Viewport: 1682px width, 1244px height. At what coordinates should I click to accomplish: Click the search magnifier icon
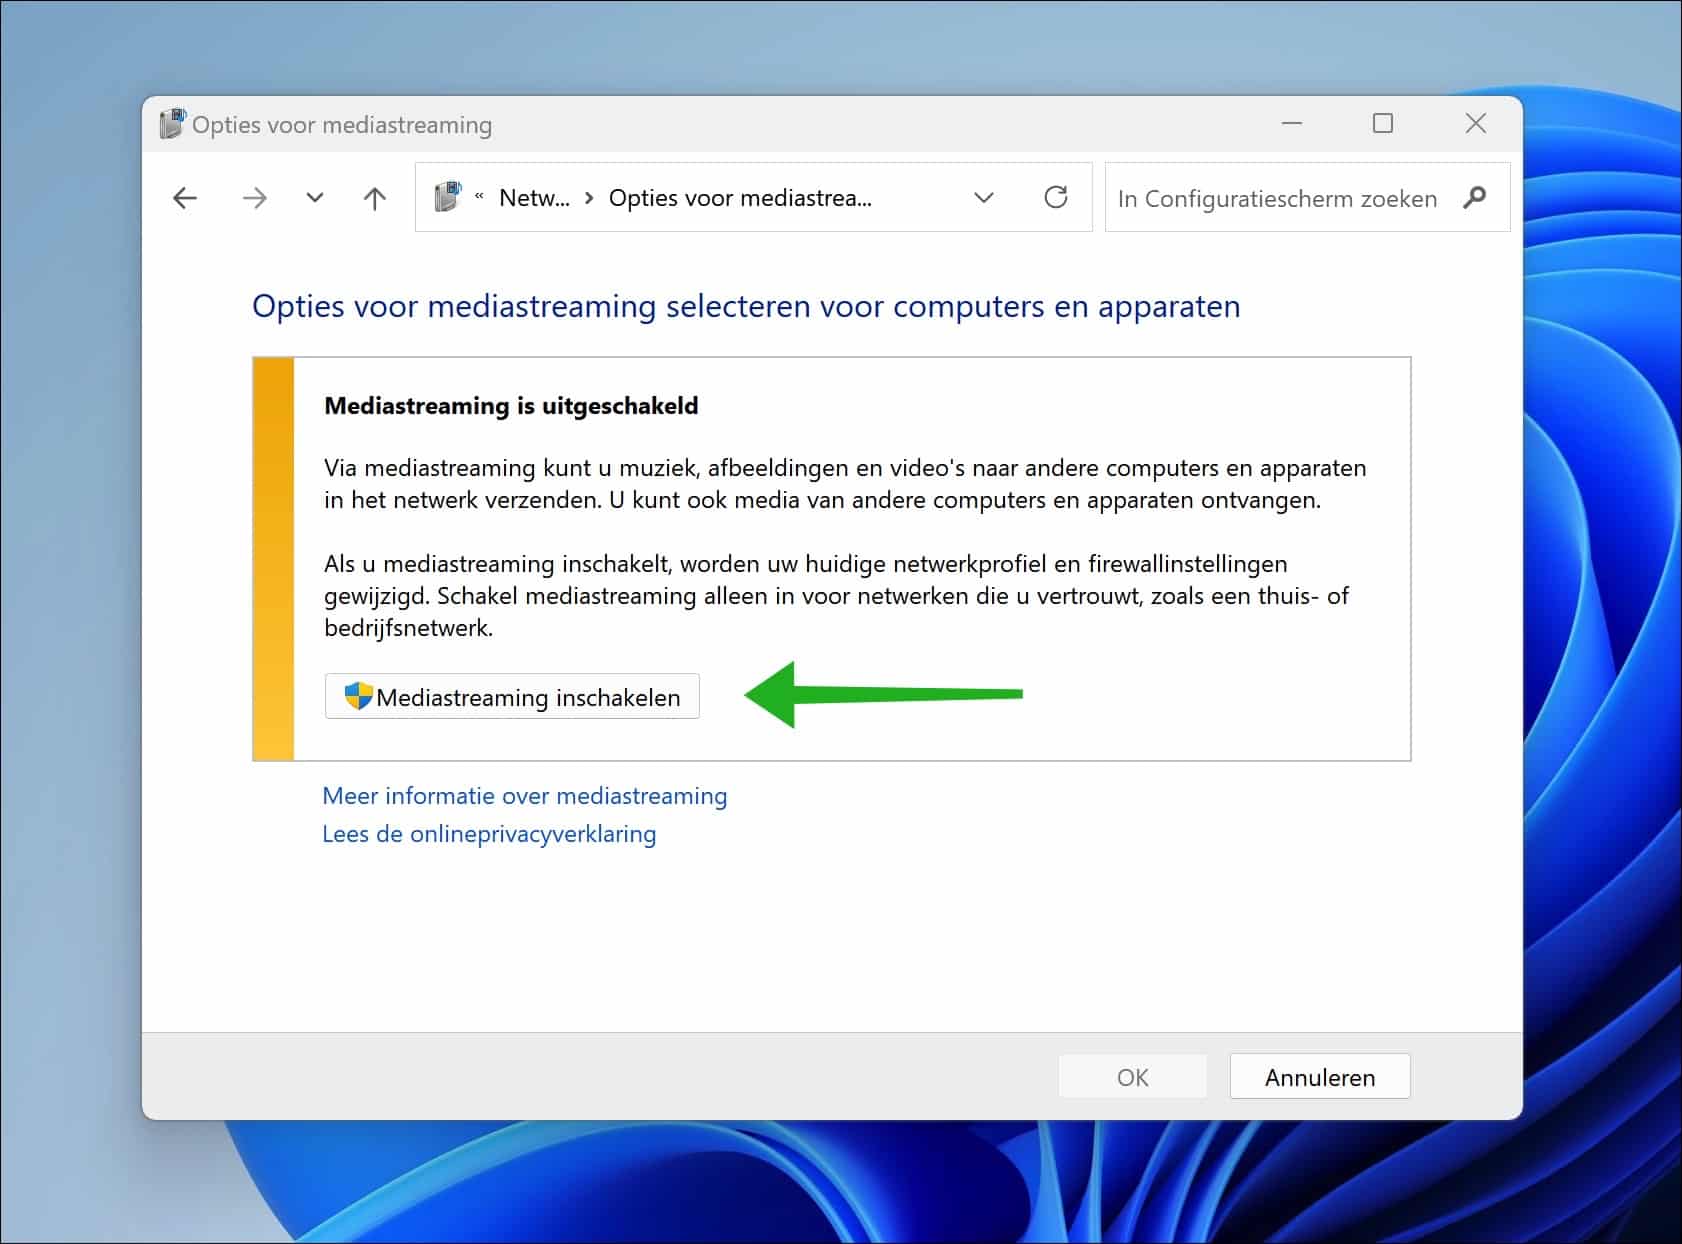(x=1474, y=198)
